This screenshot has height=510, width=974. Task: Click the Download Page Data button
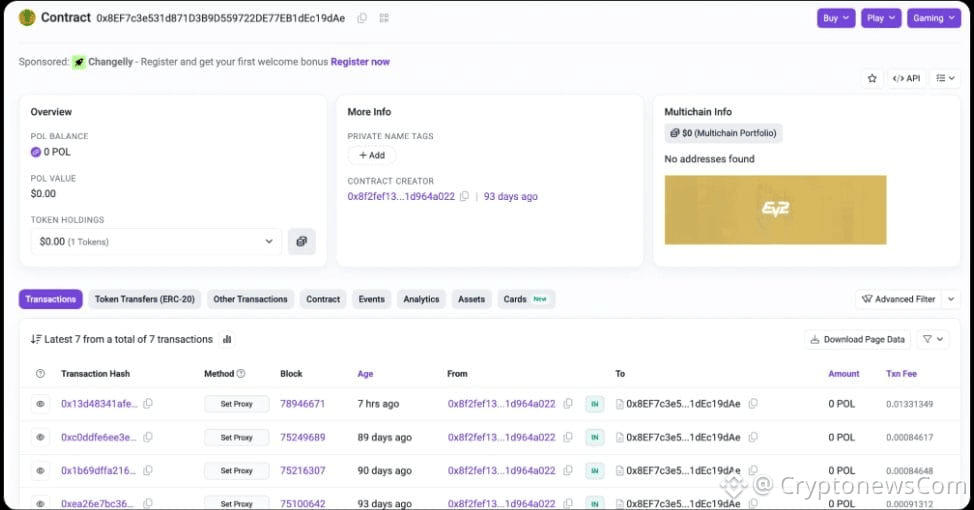857,340
